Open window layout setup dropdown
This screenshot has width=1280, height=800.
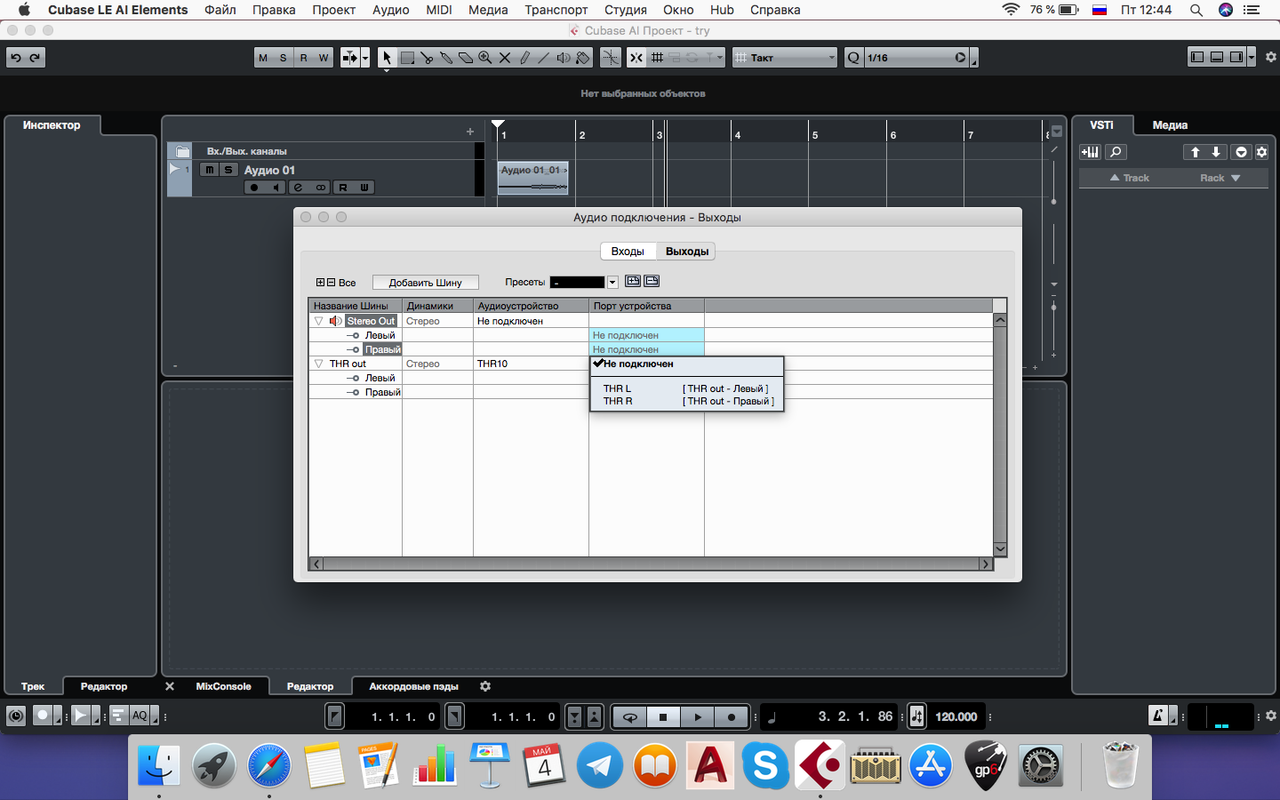pos(1253,58)
